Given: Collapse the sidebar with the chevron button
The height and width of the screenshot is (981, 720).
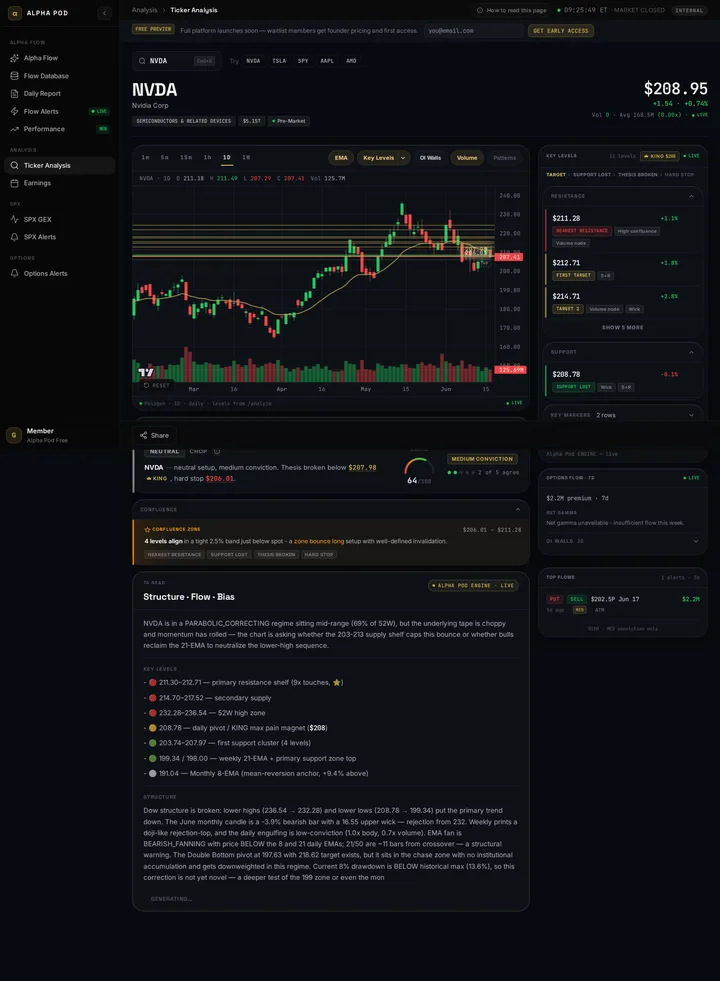Looking at the screenshot, I should [x=104, y=13].
